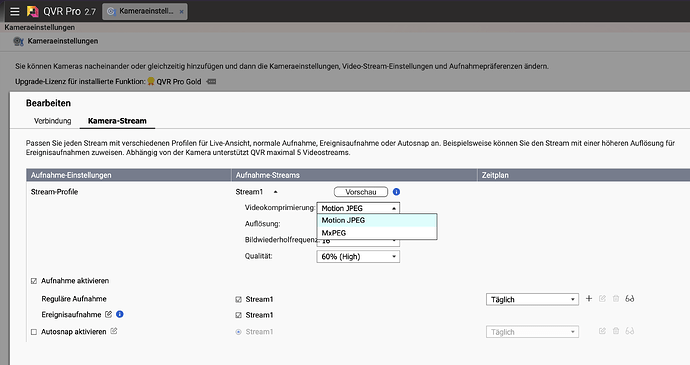
Task: Click the Aufnahme-Streams column header
Action: point(354,175)
